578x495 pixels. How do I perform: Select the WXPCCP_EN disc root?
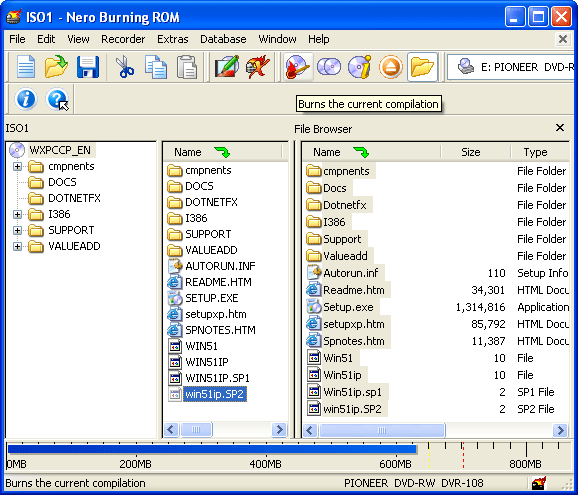pyautogui.click(x=60, y=150)
